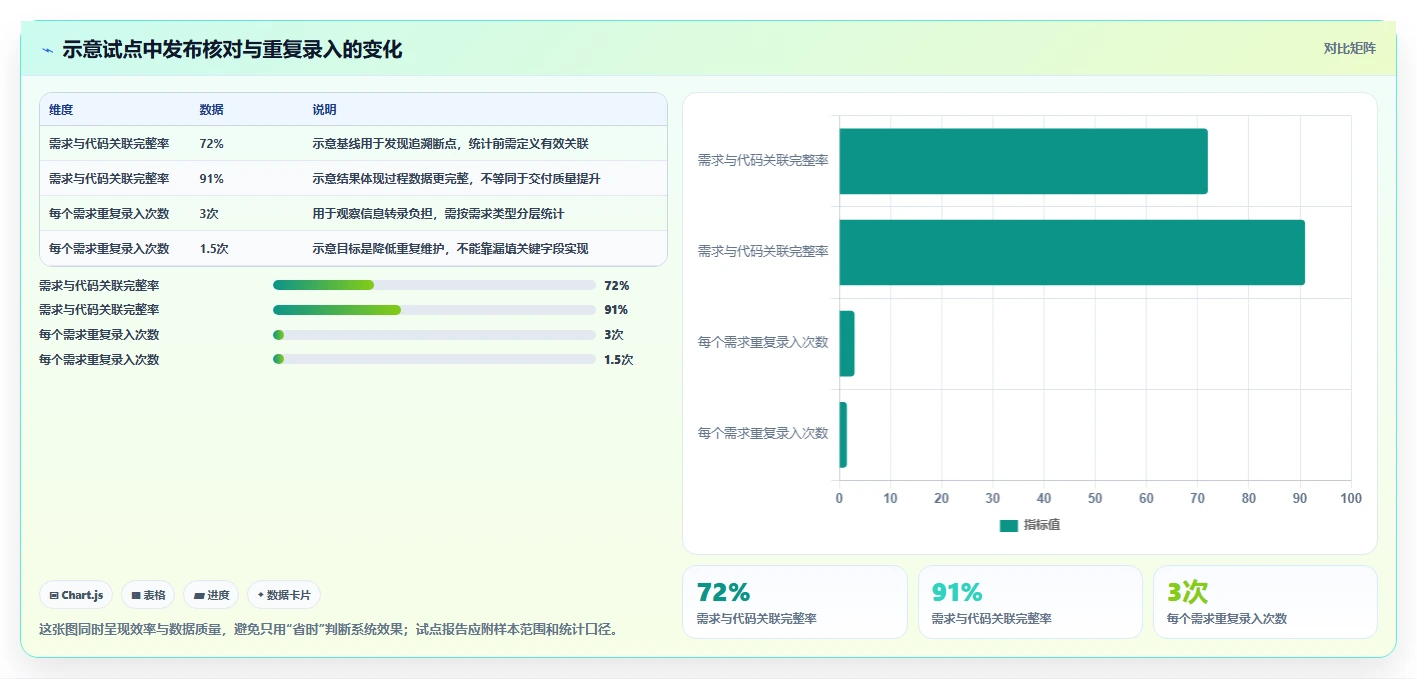Click the 91% data card
This screenshot has width=1417, height=679.
1030,602
